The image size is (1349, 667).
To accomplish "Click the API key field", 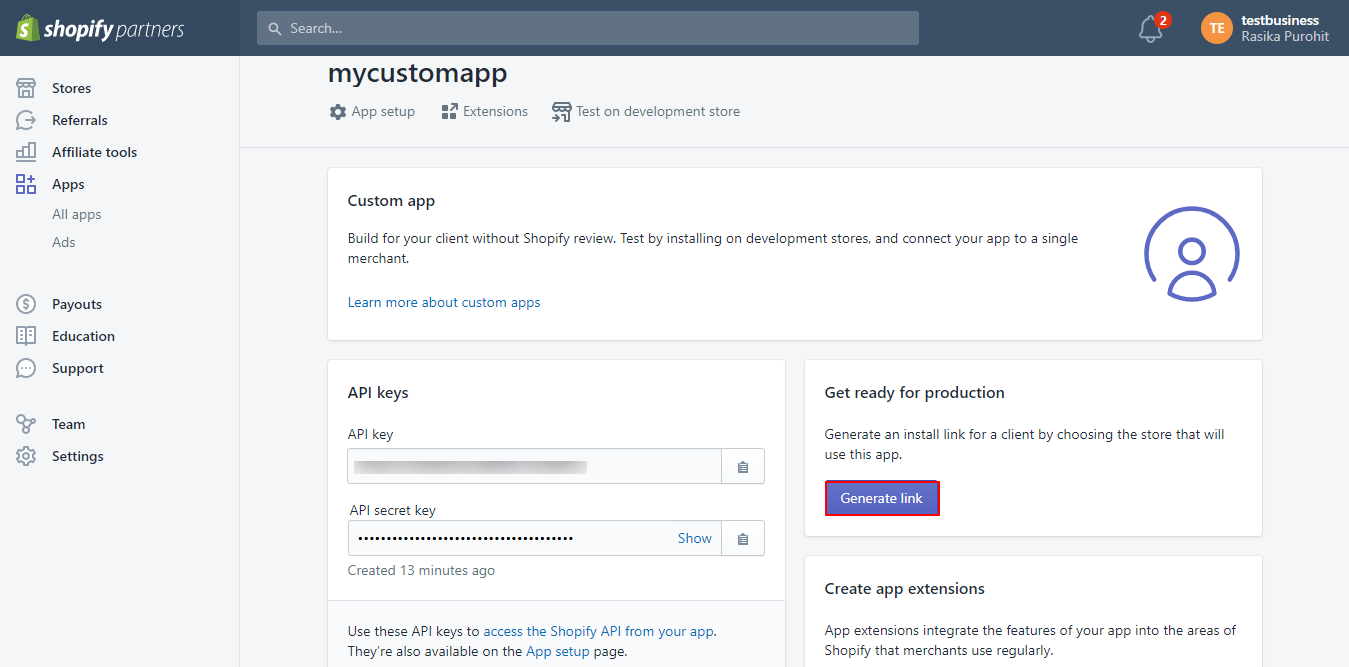I will (x=535, y=467).
